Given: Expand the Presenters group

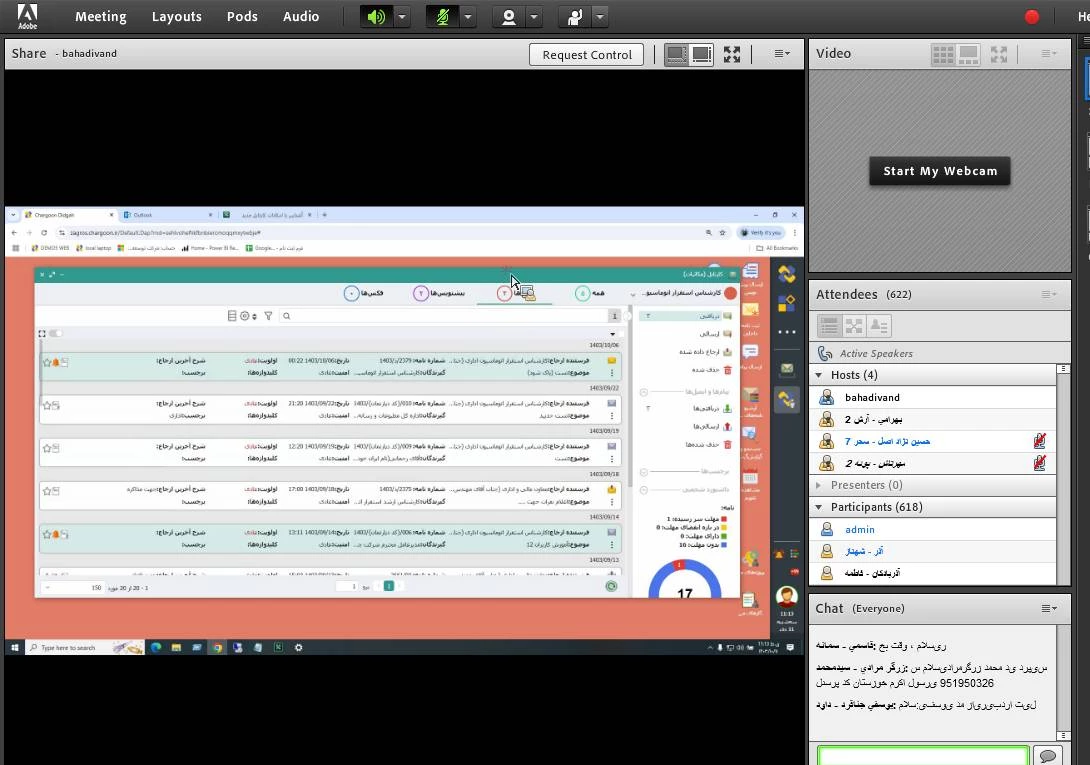Looking at the screenshot, I should pos(819,485).
